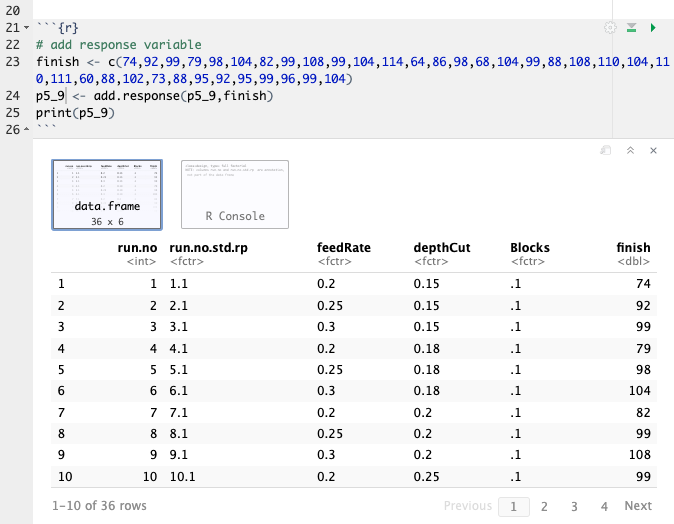This screenshot has height=524, width=674.
Task: Click the add.response(p5_9,finish) code
Action: (x=184, y=95)
